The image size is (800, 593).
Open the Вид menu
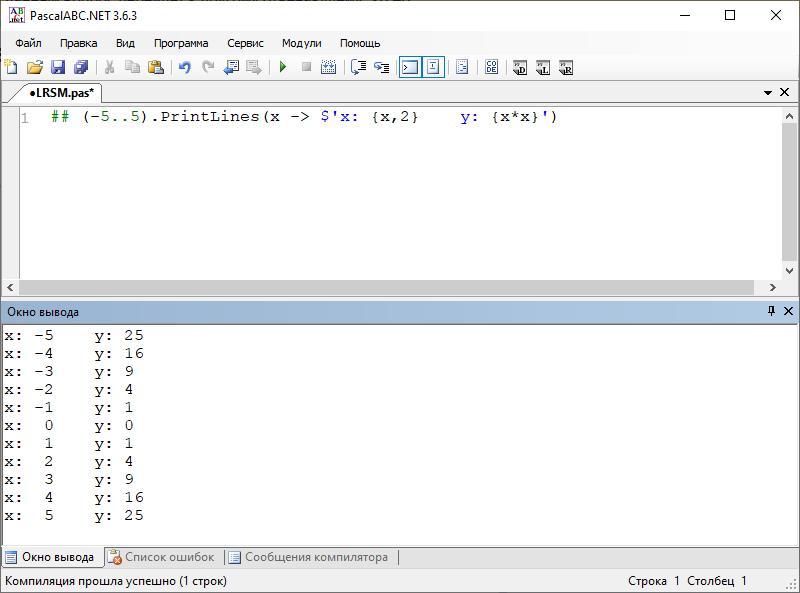(125, 43)
